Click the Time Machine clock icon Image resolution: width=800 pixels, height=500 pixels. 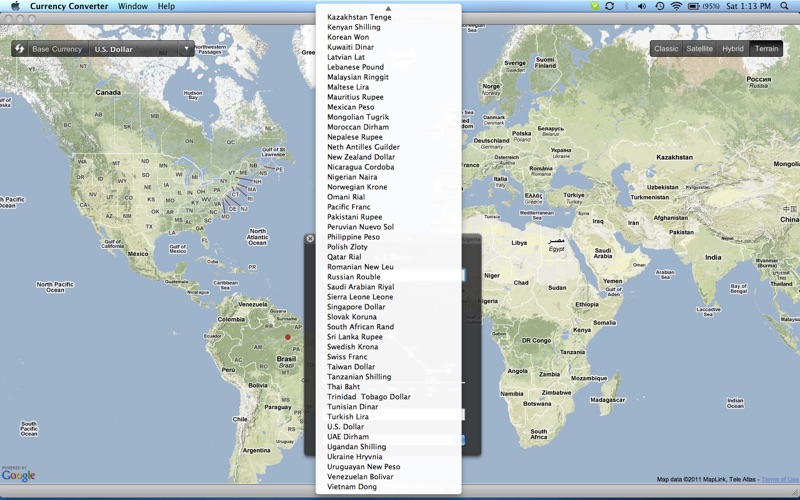click(x=659, y=6)
